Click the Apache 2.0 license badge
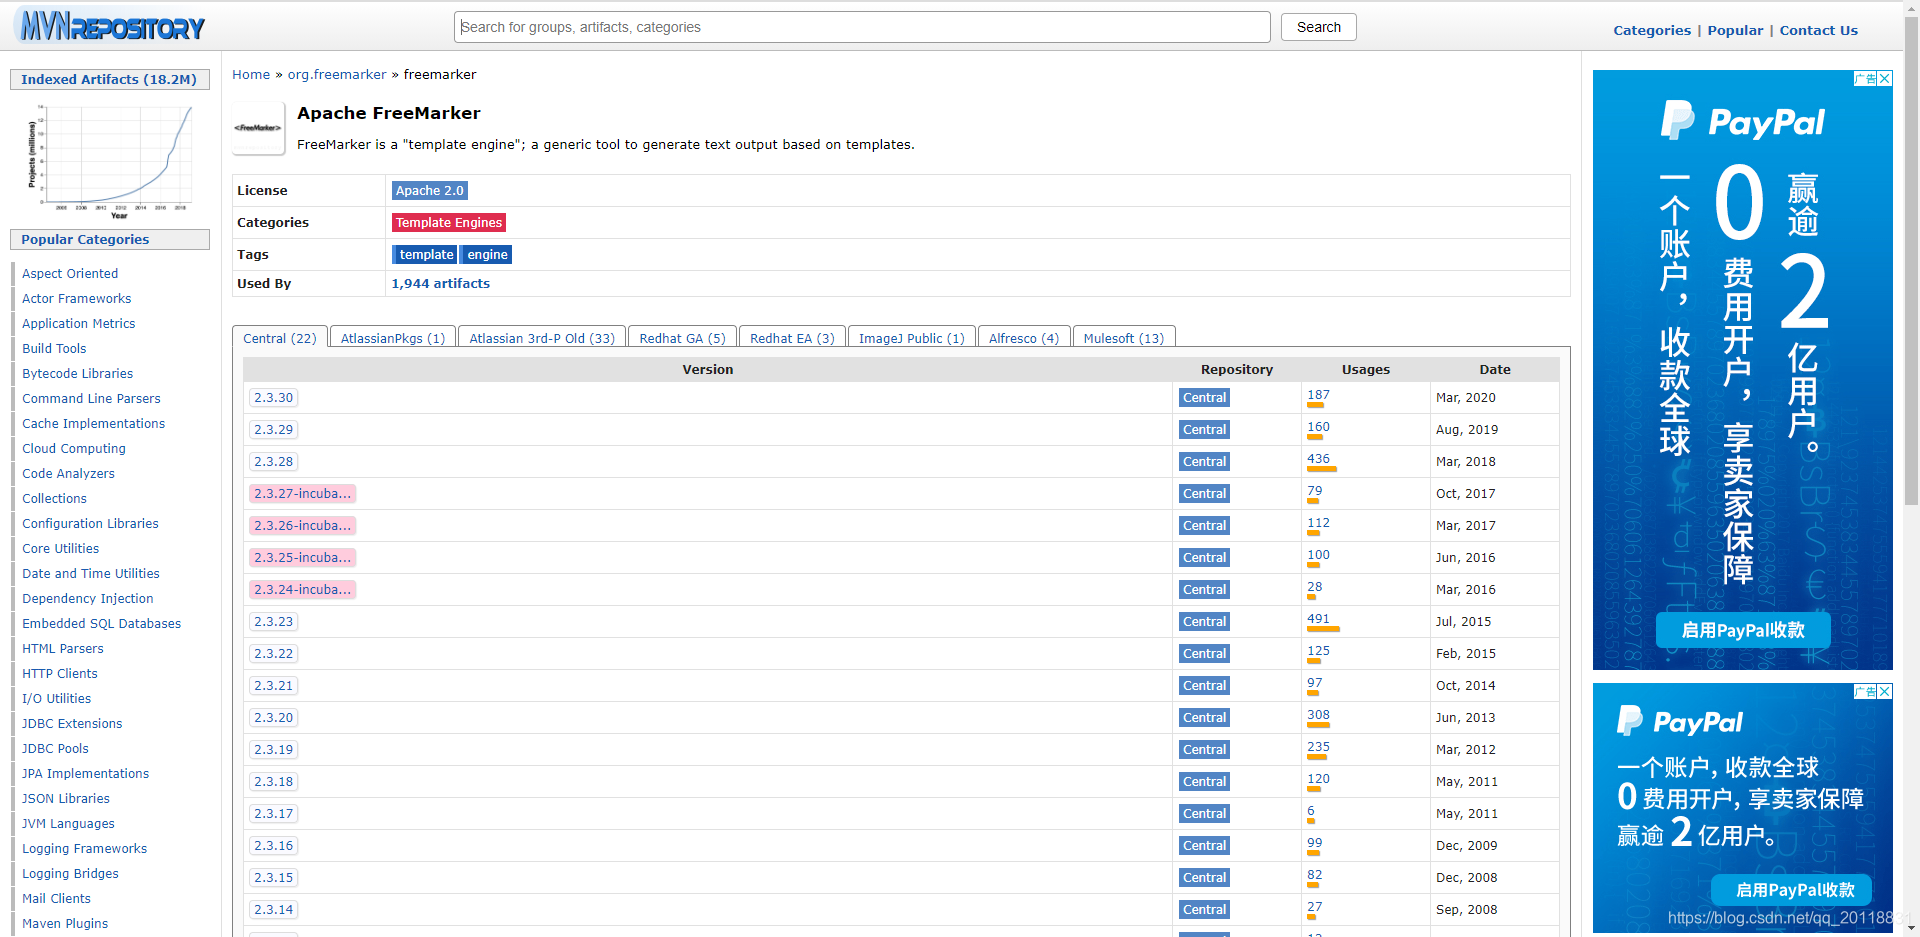Image resolution: width=1920 pixels, height=937 pixels. [x=429, y=190]
